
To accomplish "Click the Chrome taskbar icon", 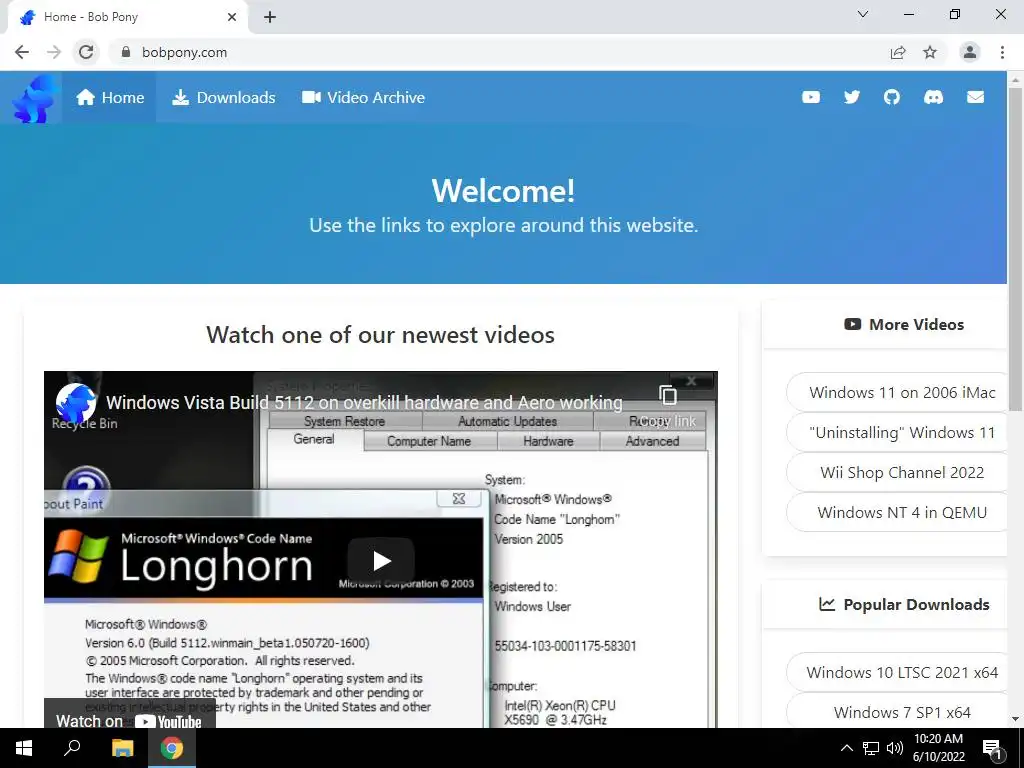I will [x=172, y=748].
